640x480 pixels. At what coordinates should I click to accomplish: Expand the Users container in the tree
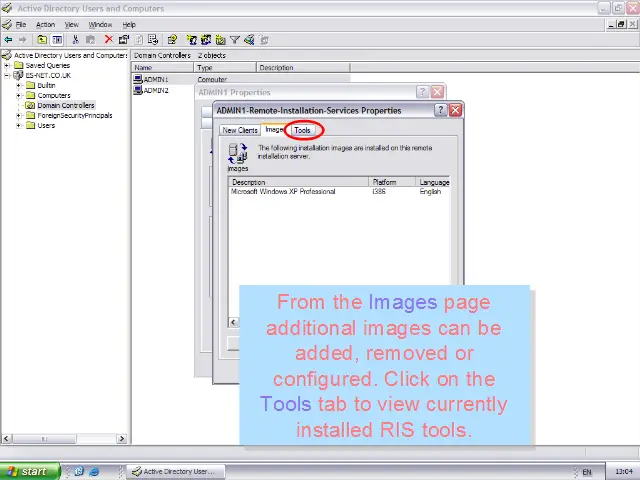point(19,125)
